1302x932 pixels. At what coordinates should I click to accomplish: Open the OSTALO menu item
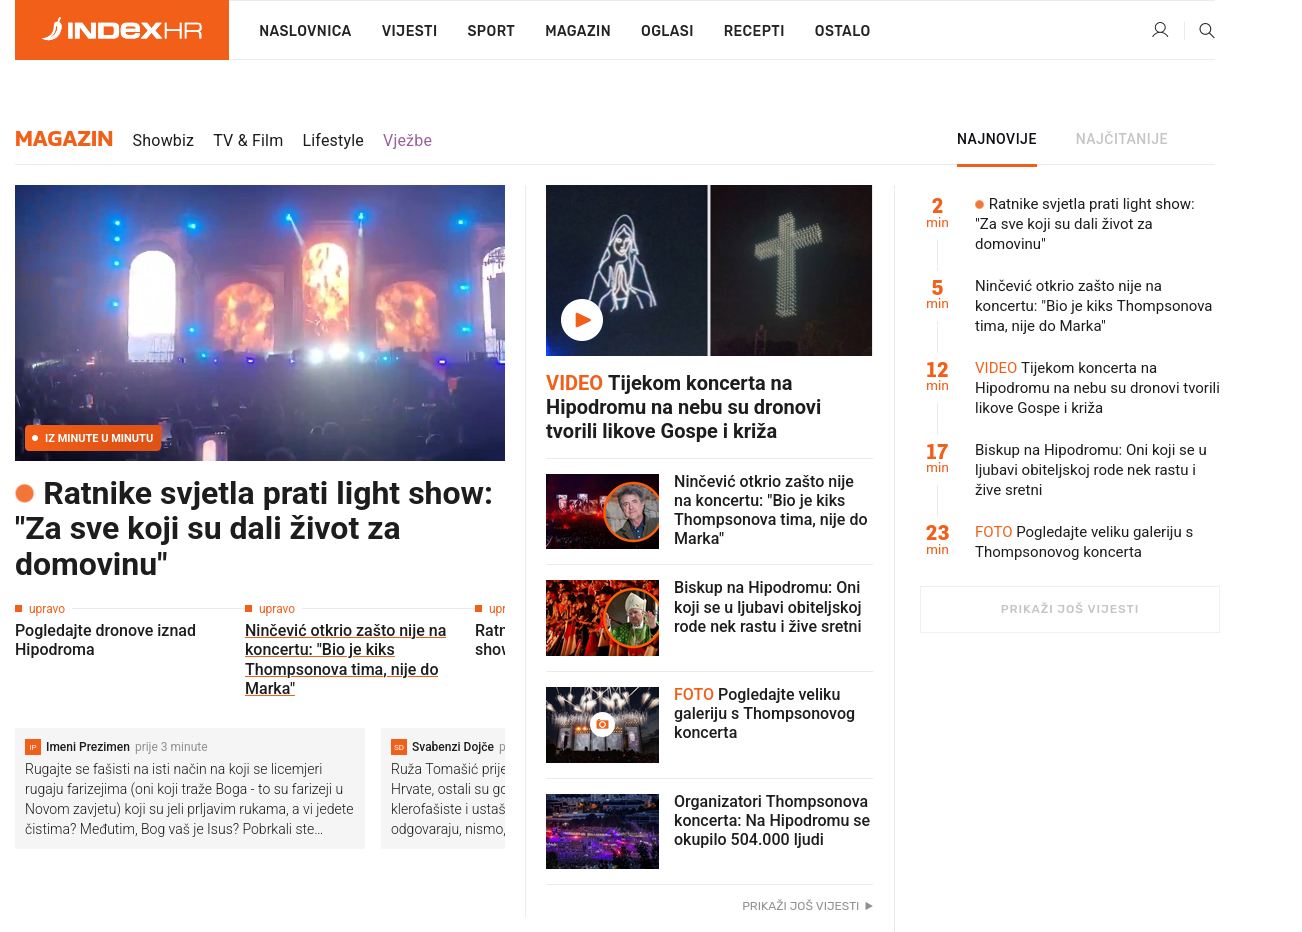click(x=842, y=31)
